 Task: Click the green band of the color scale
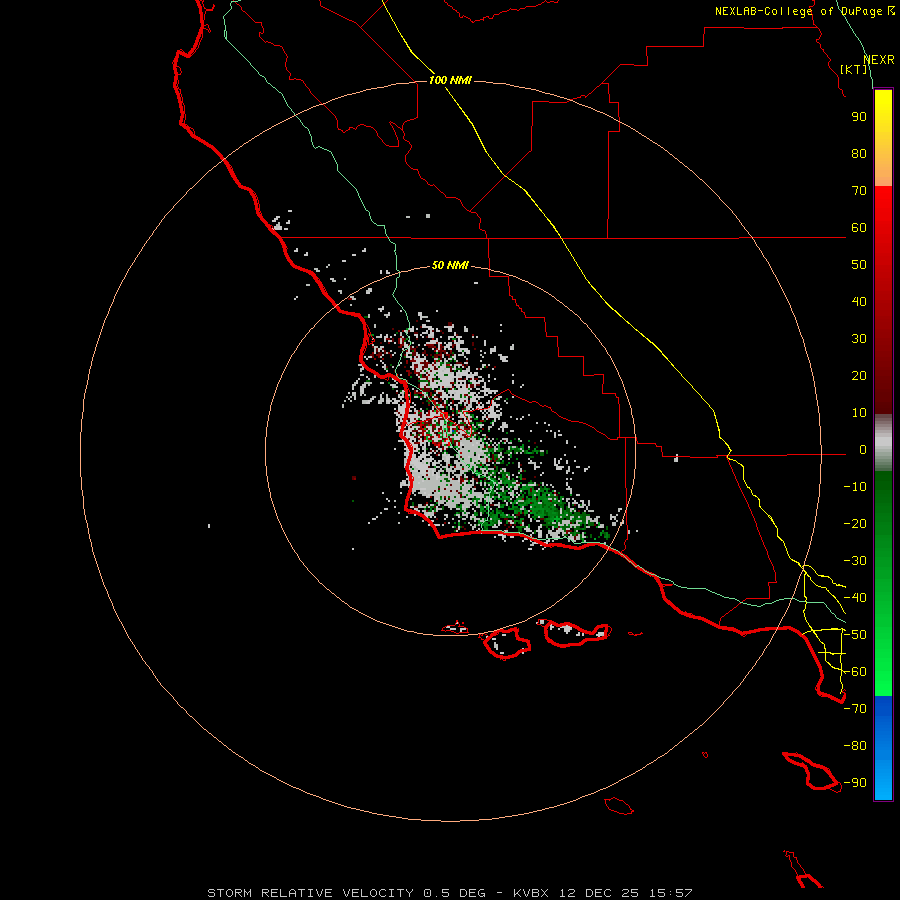(883, 584)
